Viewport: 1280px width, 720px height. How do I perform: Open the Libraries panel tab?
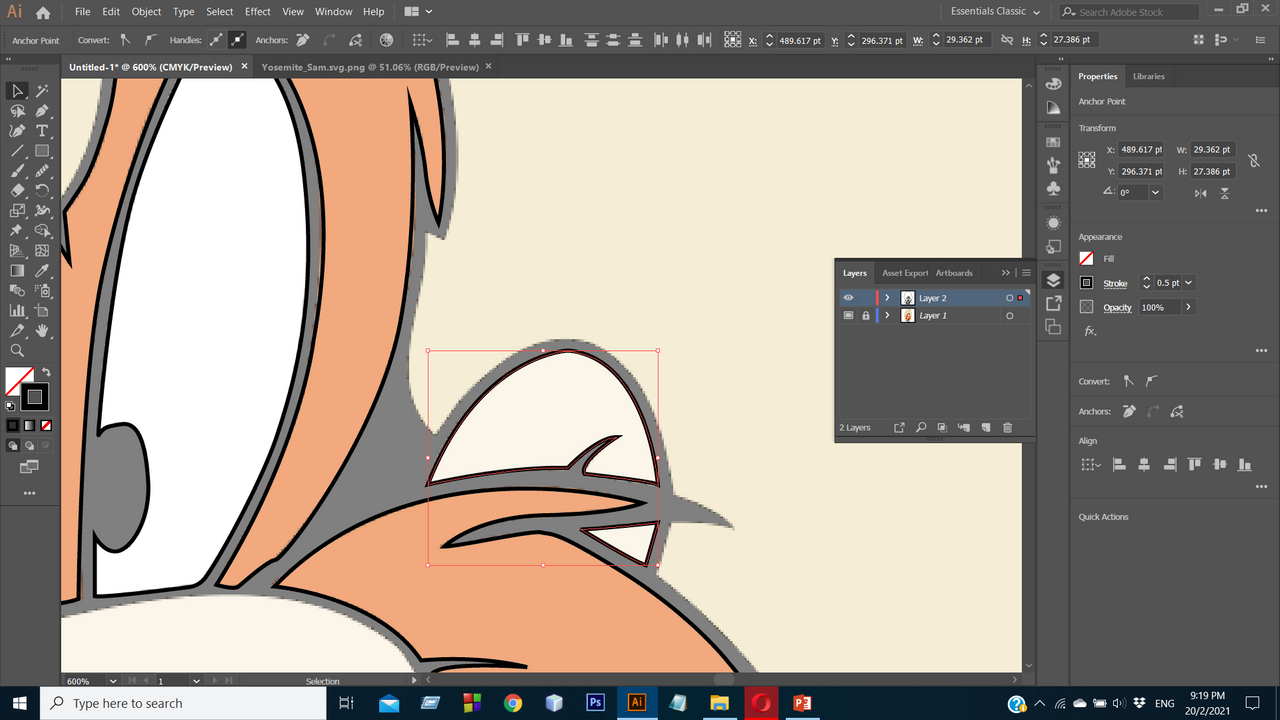point(1148,76)
